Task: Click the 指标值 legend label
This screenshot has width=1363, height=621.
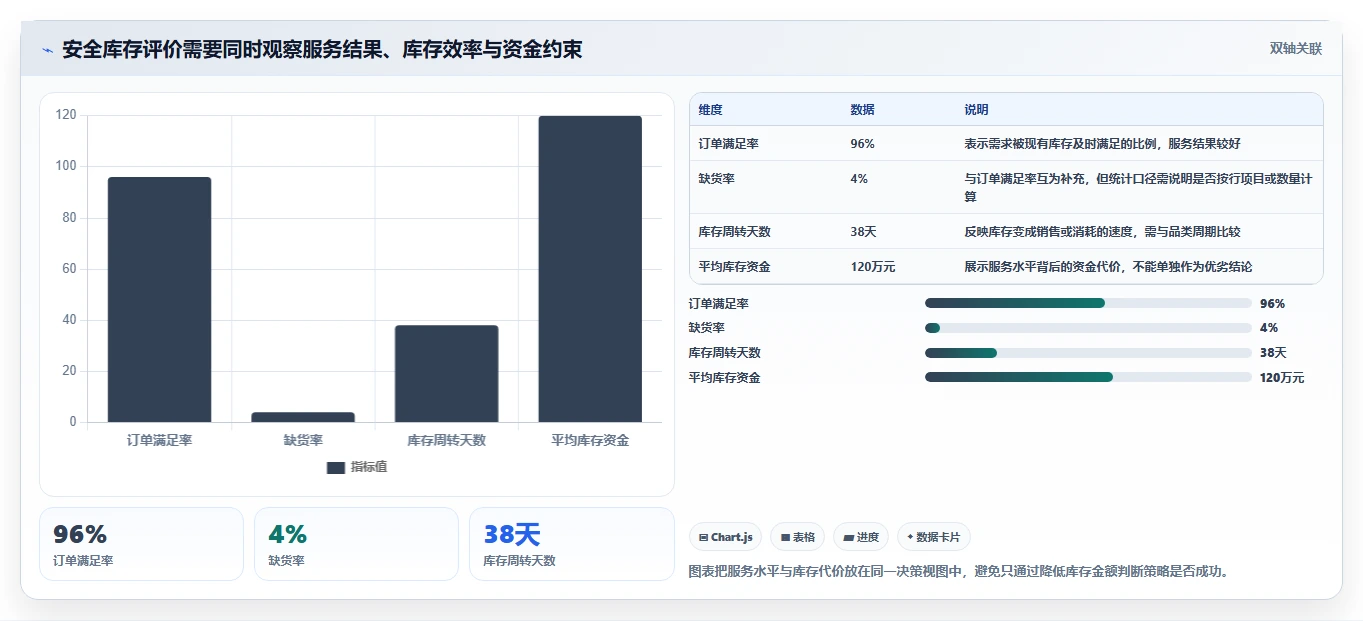Action: [369, 467]
